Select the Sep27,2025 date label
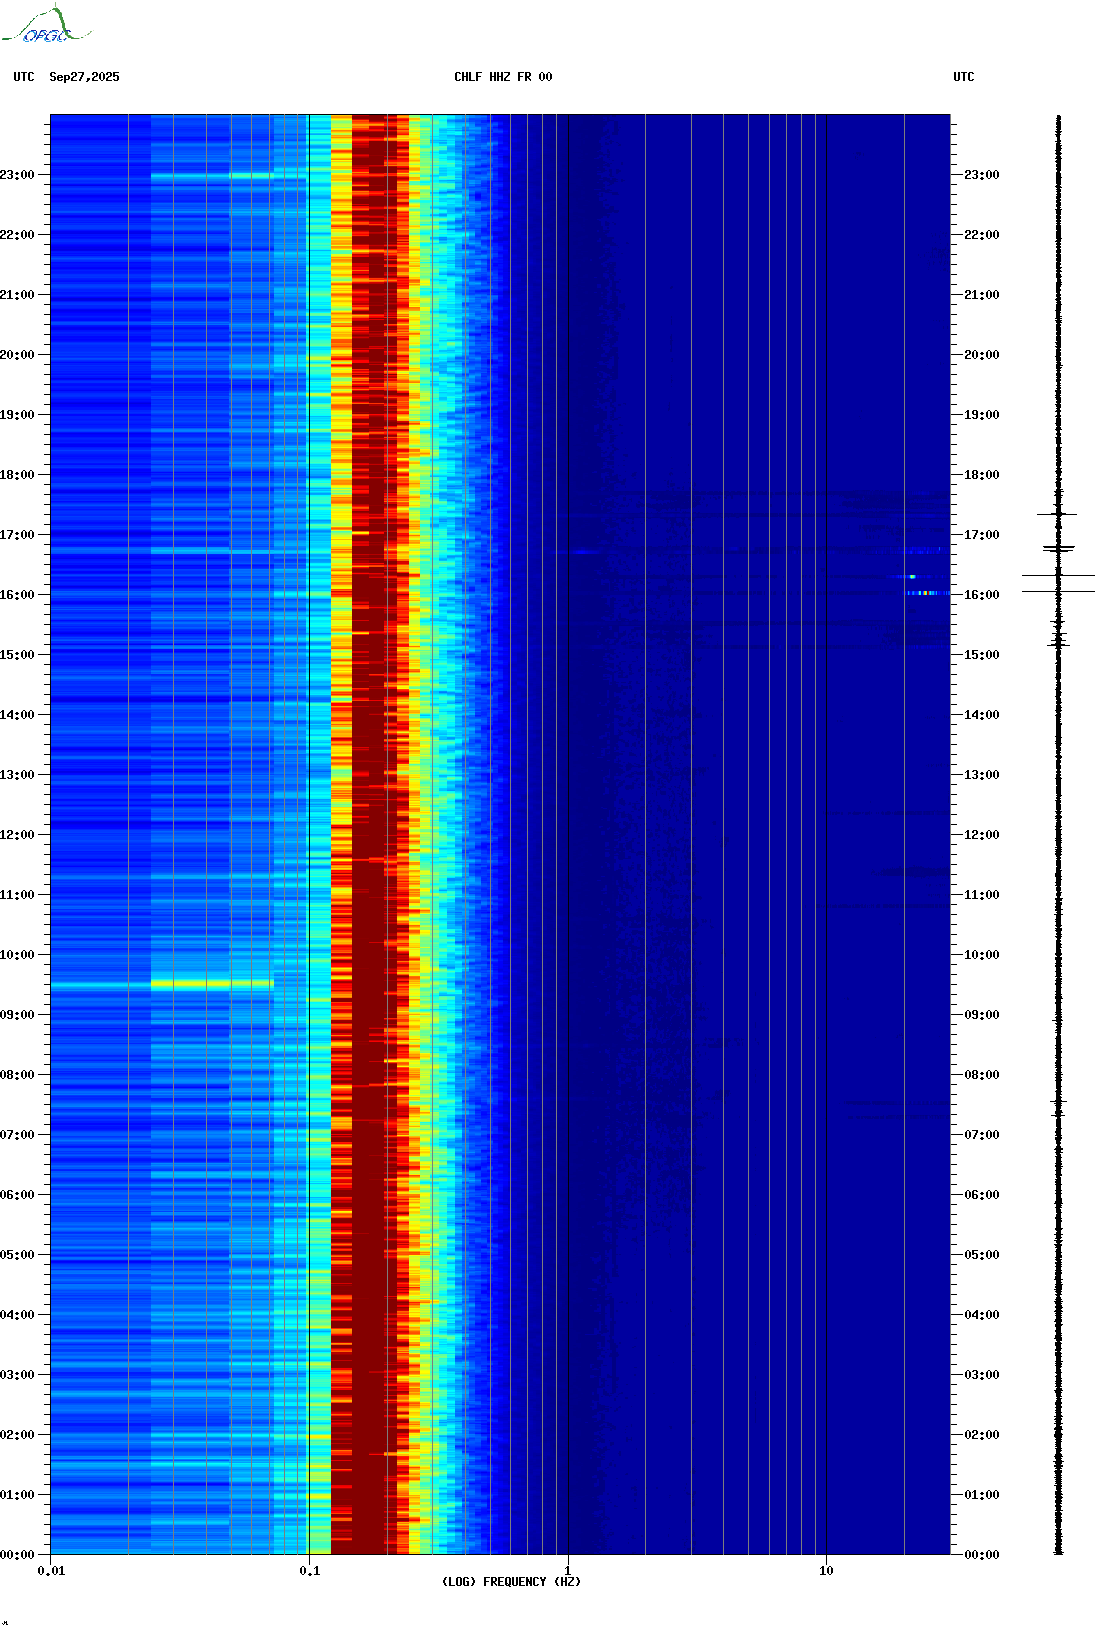Viewport: 1102px width, 1634px height. pyautogui.click(x=84, y=77)
